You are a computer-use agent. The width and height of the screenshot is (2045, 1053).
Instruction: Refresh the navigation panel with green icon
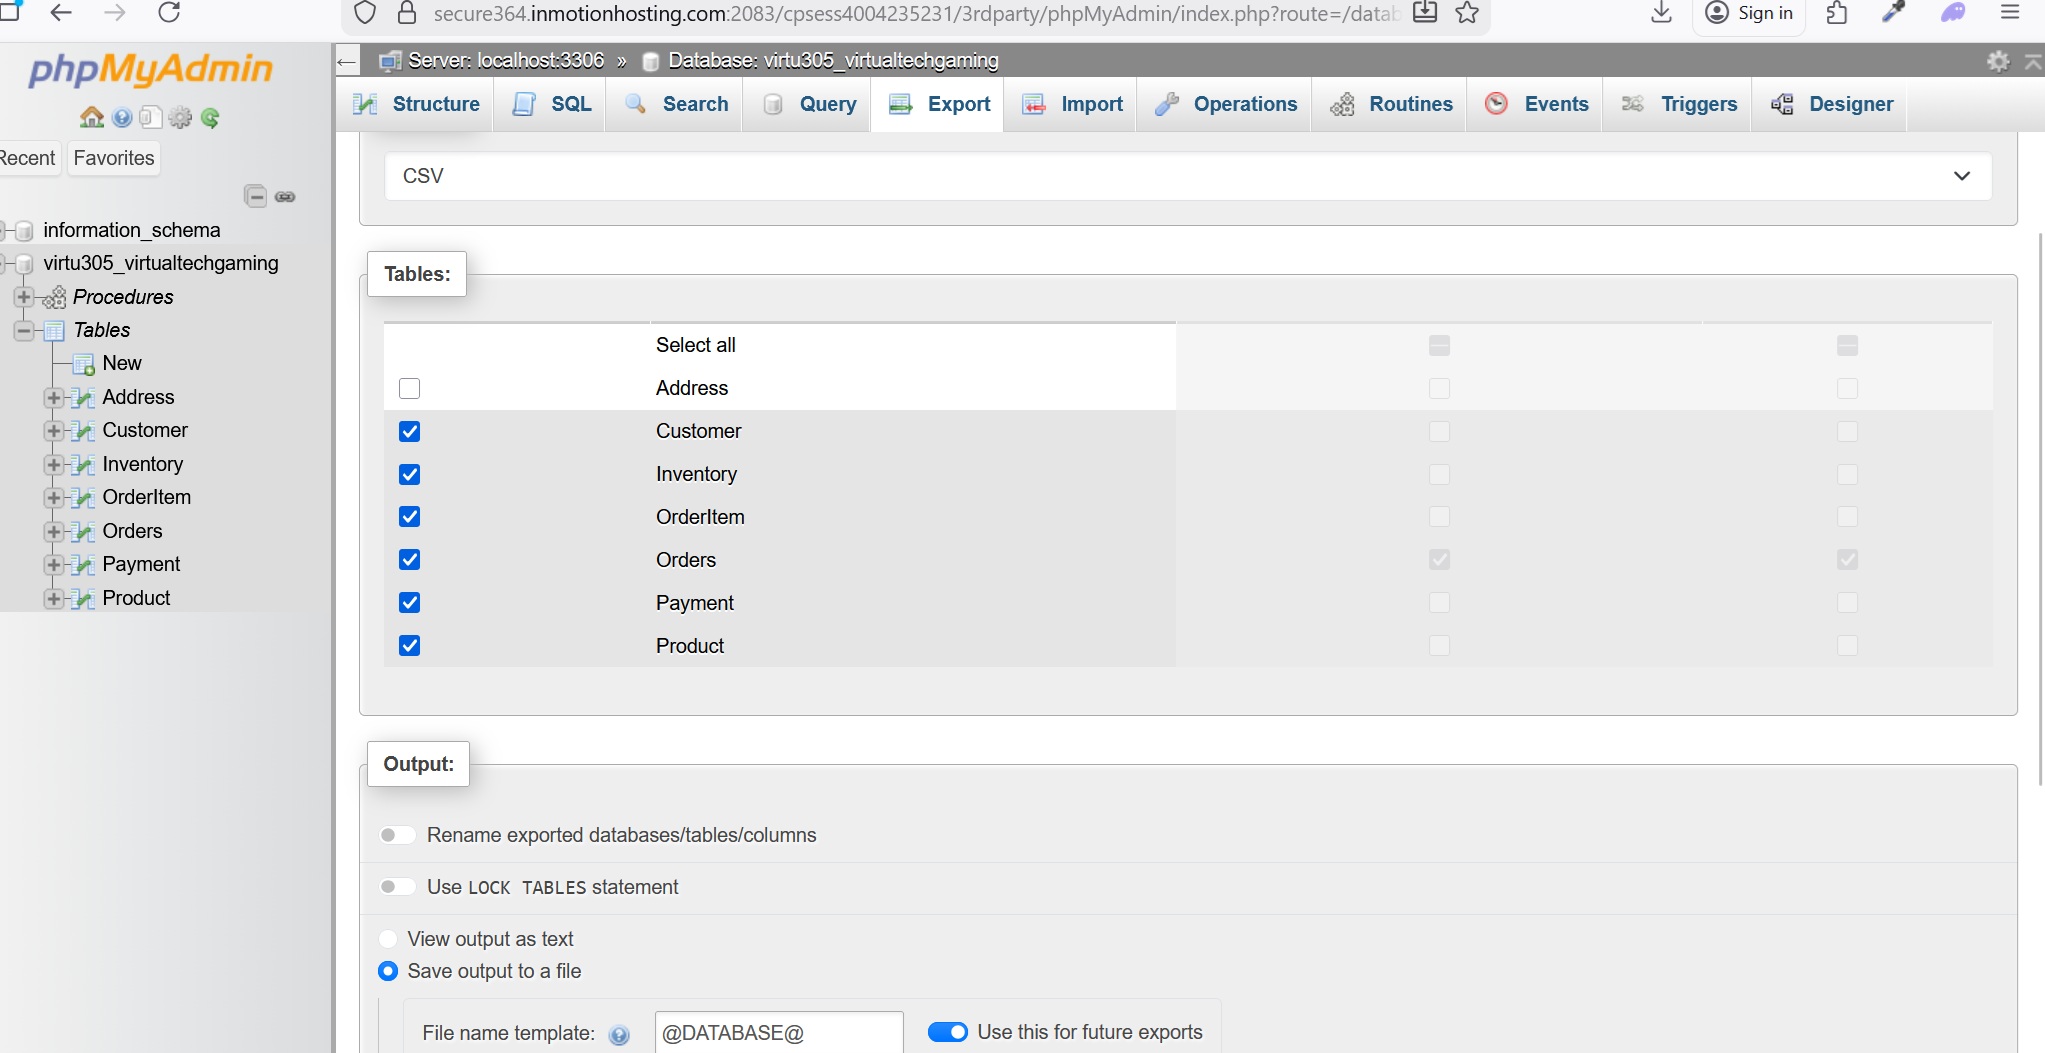point(210,118)
